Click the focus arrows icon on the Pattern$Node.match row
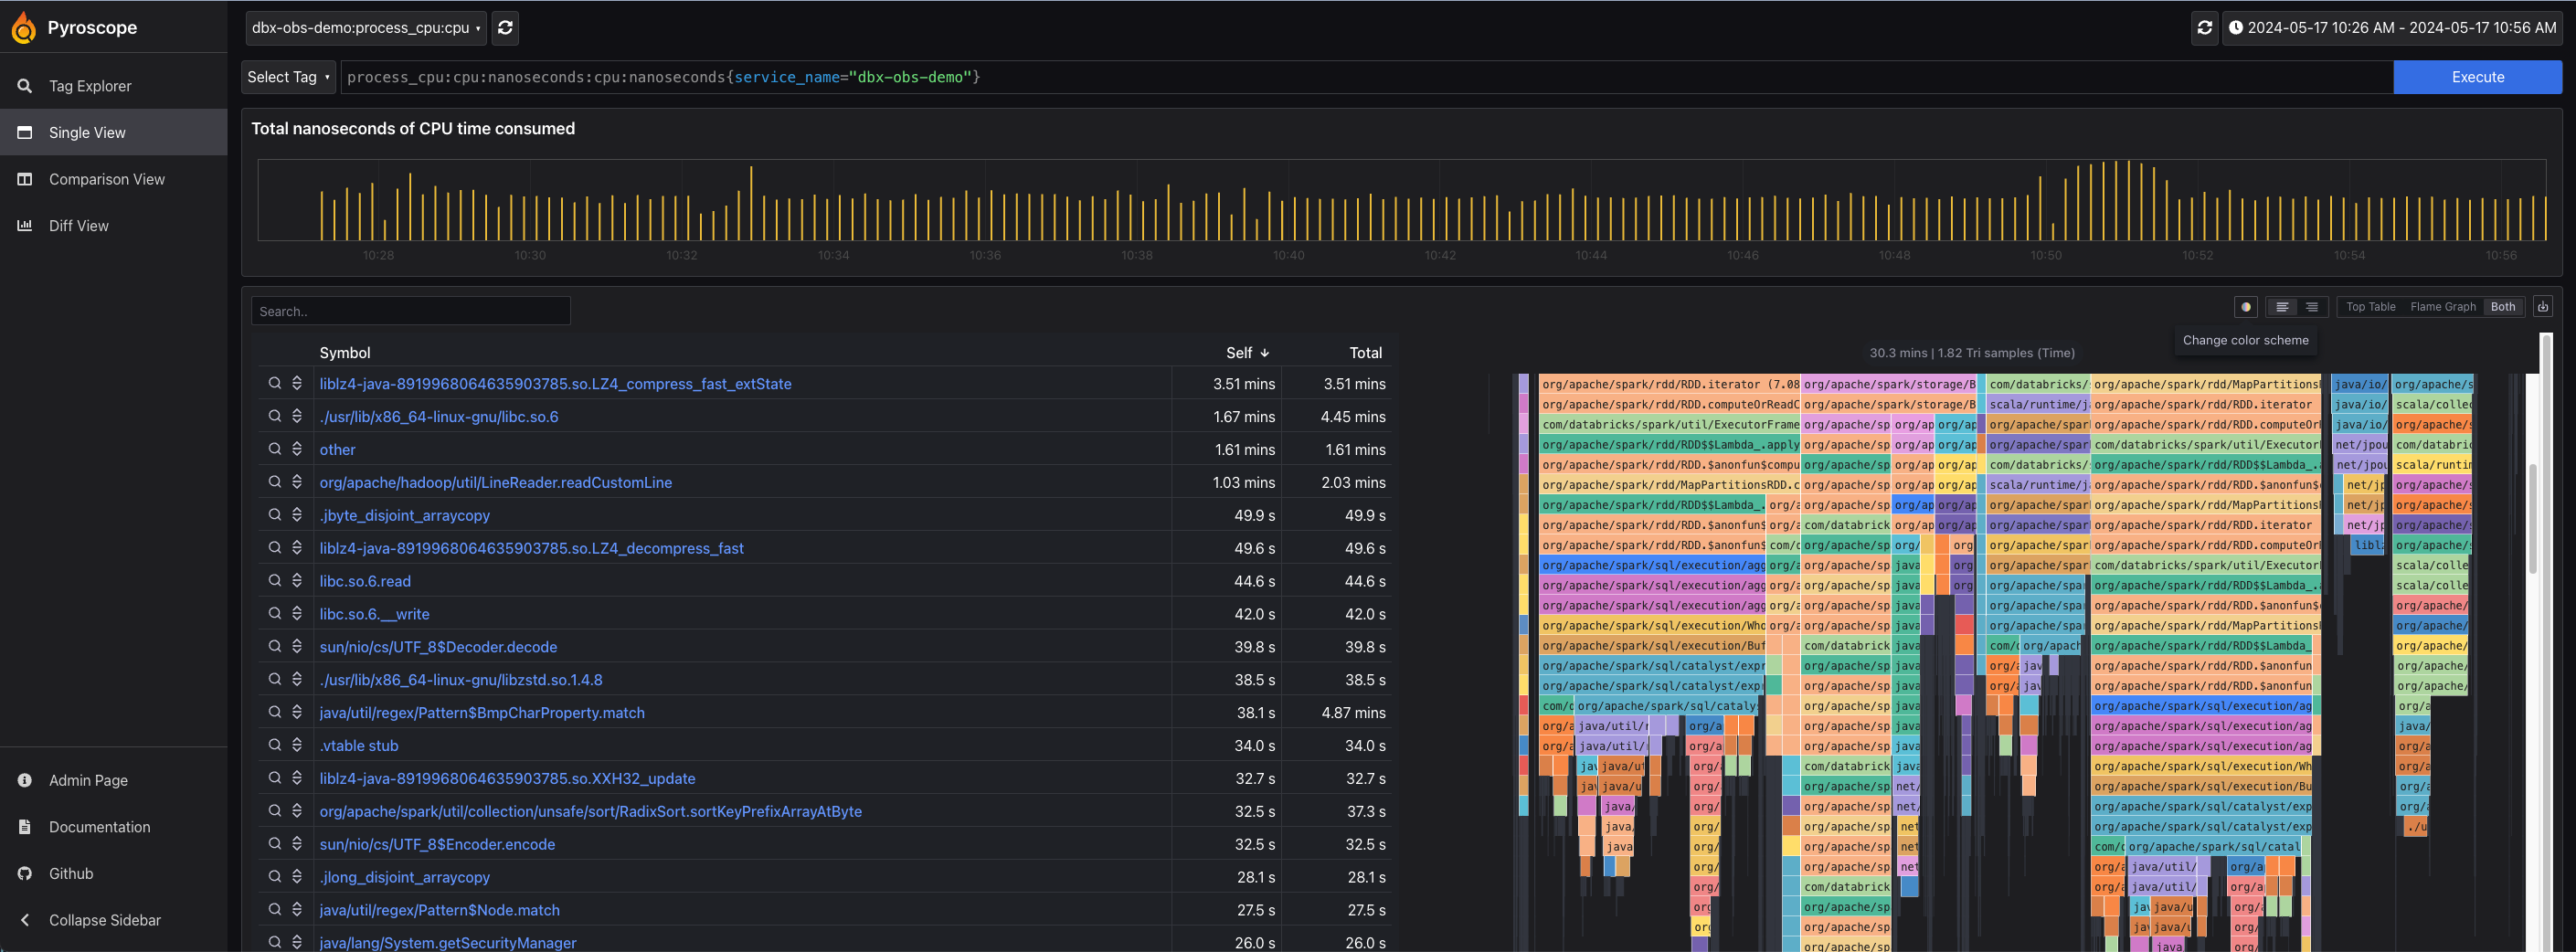Viewport: 2576px width, 952px height. point(297,910)
